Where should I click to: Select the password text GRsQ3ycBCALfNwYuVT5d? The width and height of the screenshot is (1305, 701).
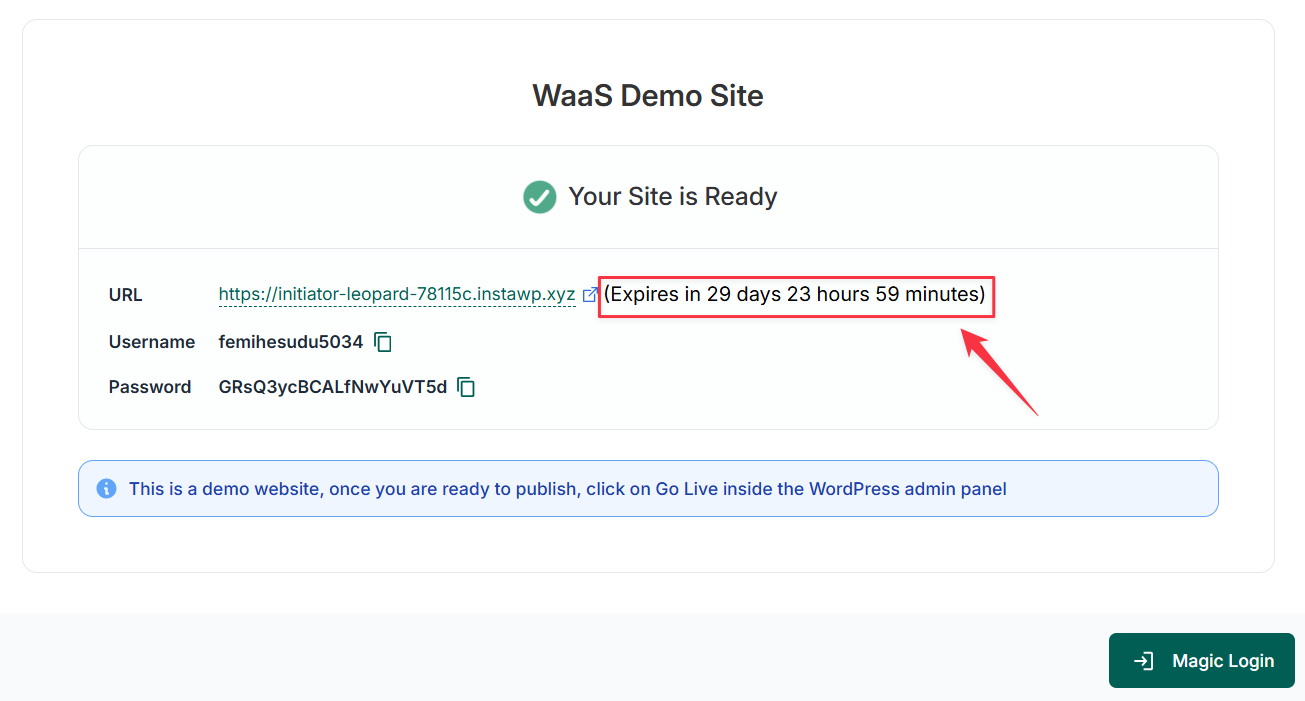click(x=333, y=387)
